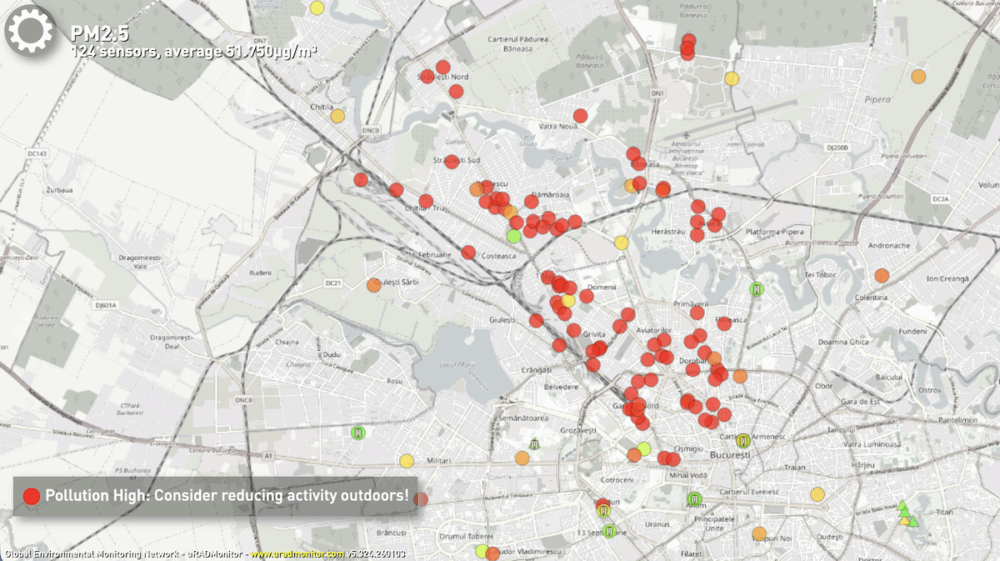Select the yellow sensor marker near Chitila
Viewport: 1000px width, 561px height.
pyautogui.click(x=338, y=115)
